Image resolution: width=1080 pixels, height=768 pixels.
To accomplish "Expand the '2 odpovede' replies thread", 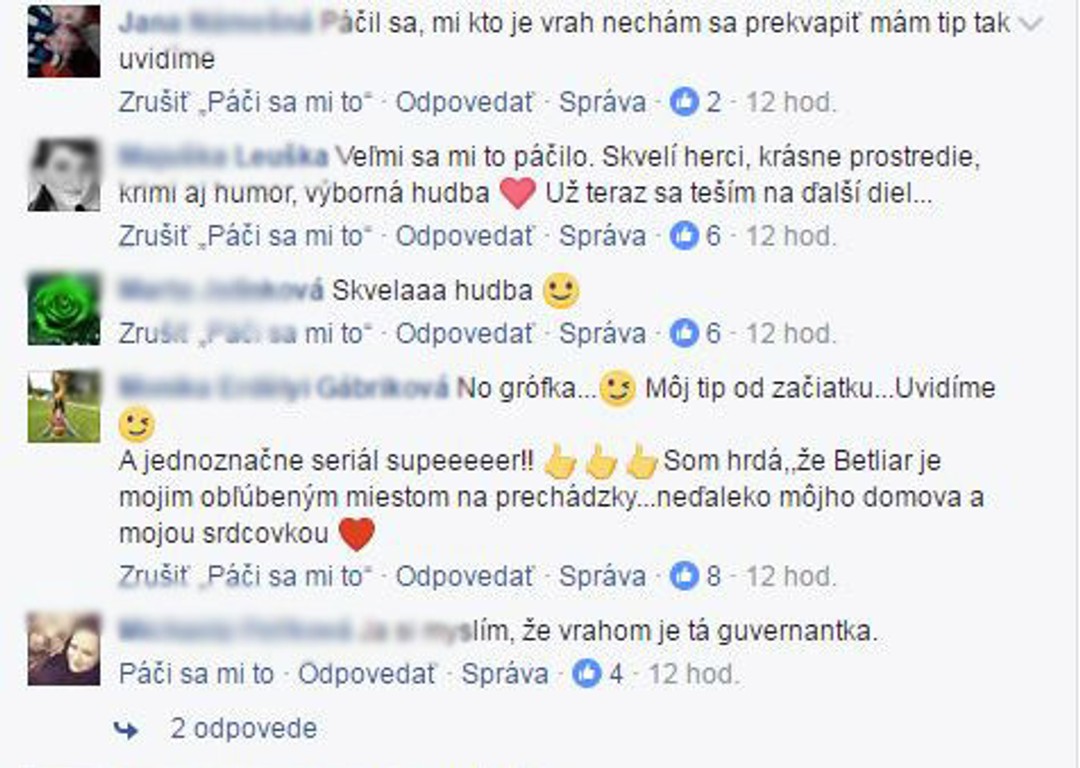I will point(244,729).
